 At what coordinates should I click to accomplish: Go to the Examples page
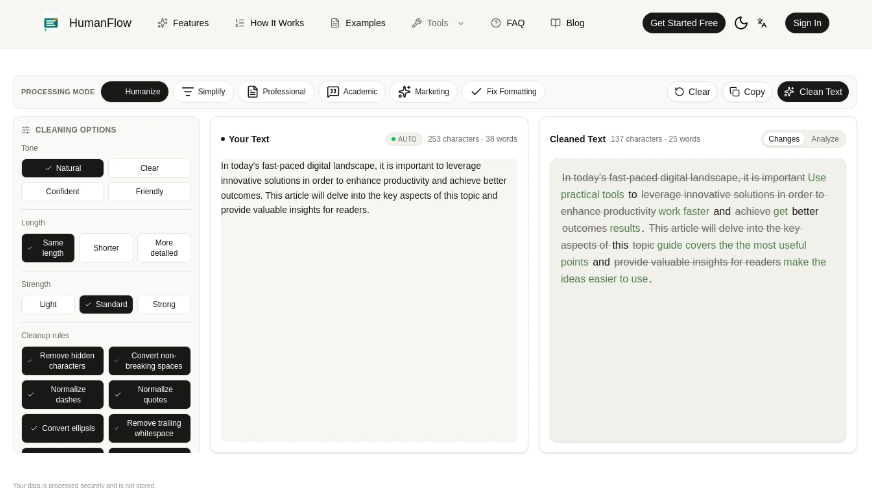pos(358,23)
